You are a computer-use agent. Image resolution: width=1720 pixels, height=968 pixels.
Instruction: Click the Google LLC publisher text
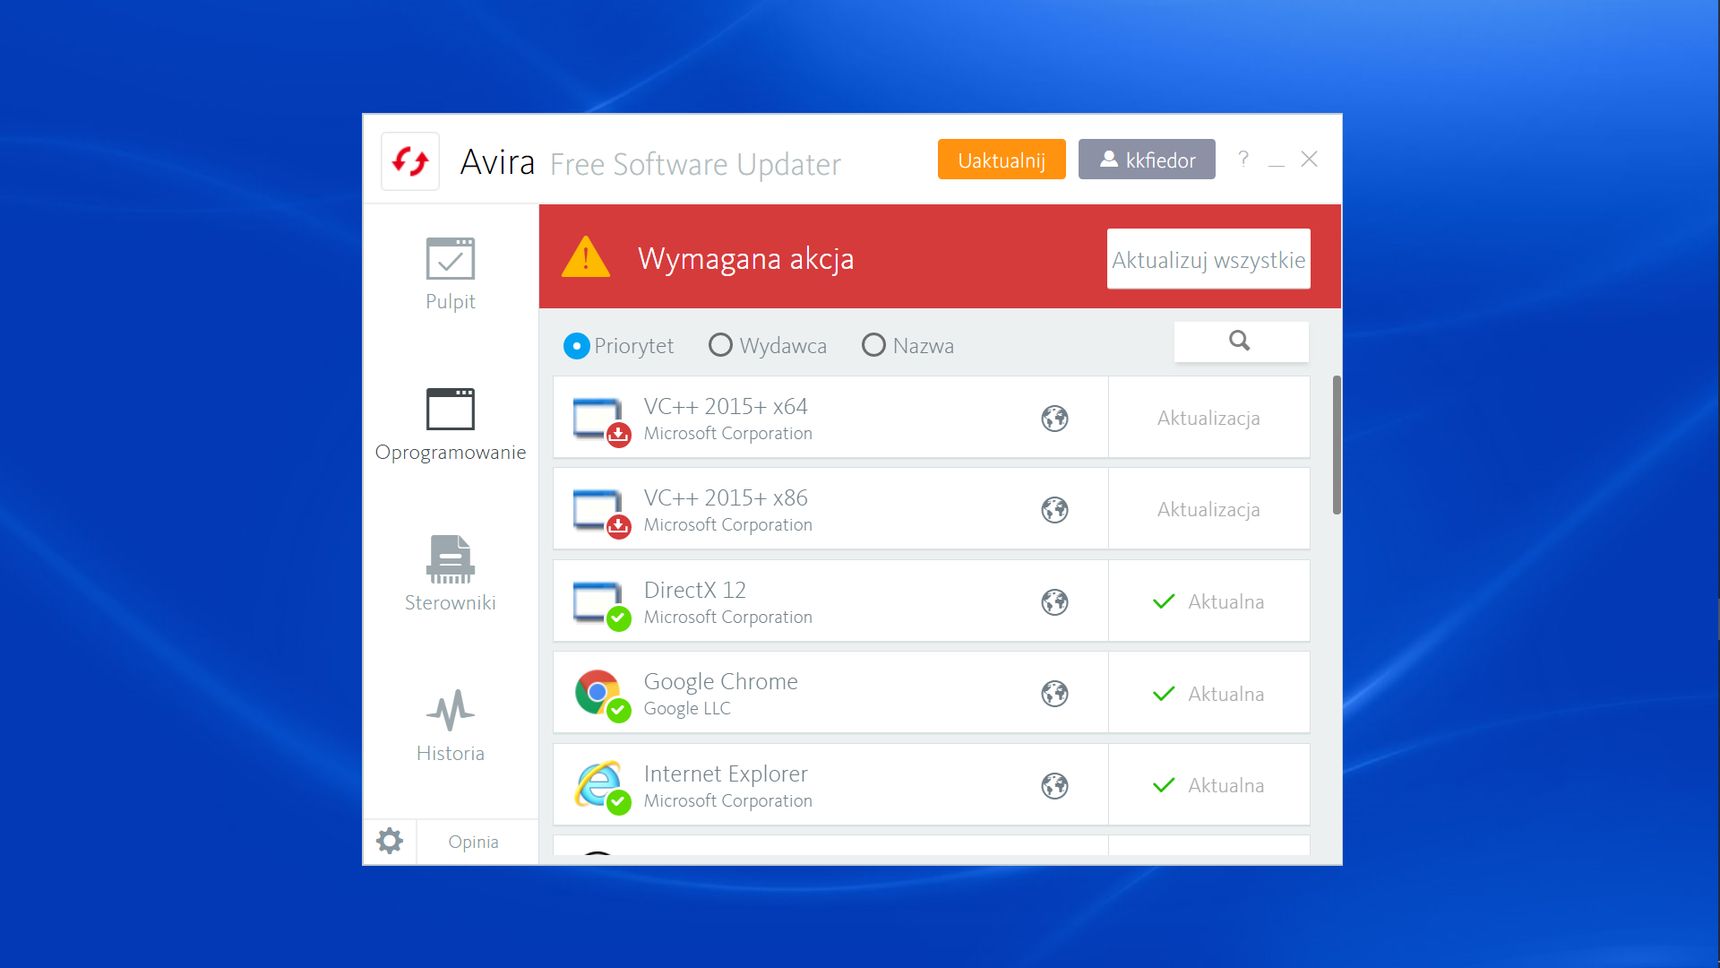[688, 708]
